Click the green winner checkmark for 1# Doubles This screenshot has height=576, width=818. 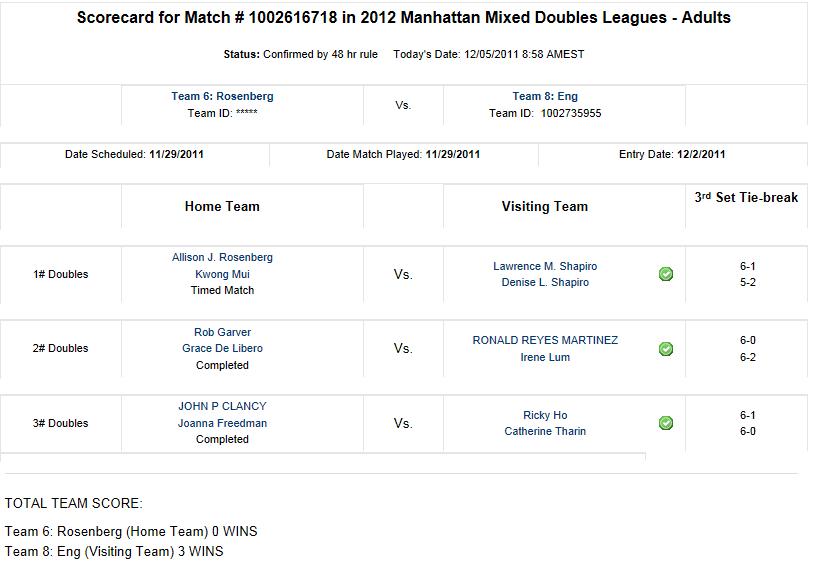pos(666,274)
